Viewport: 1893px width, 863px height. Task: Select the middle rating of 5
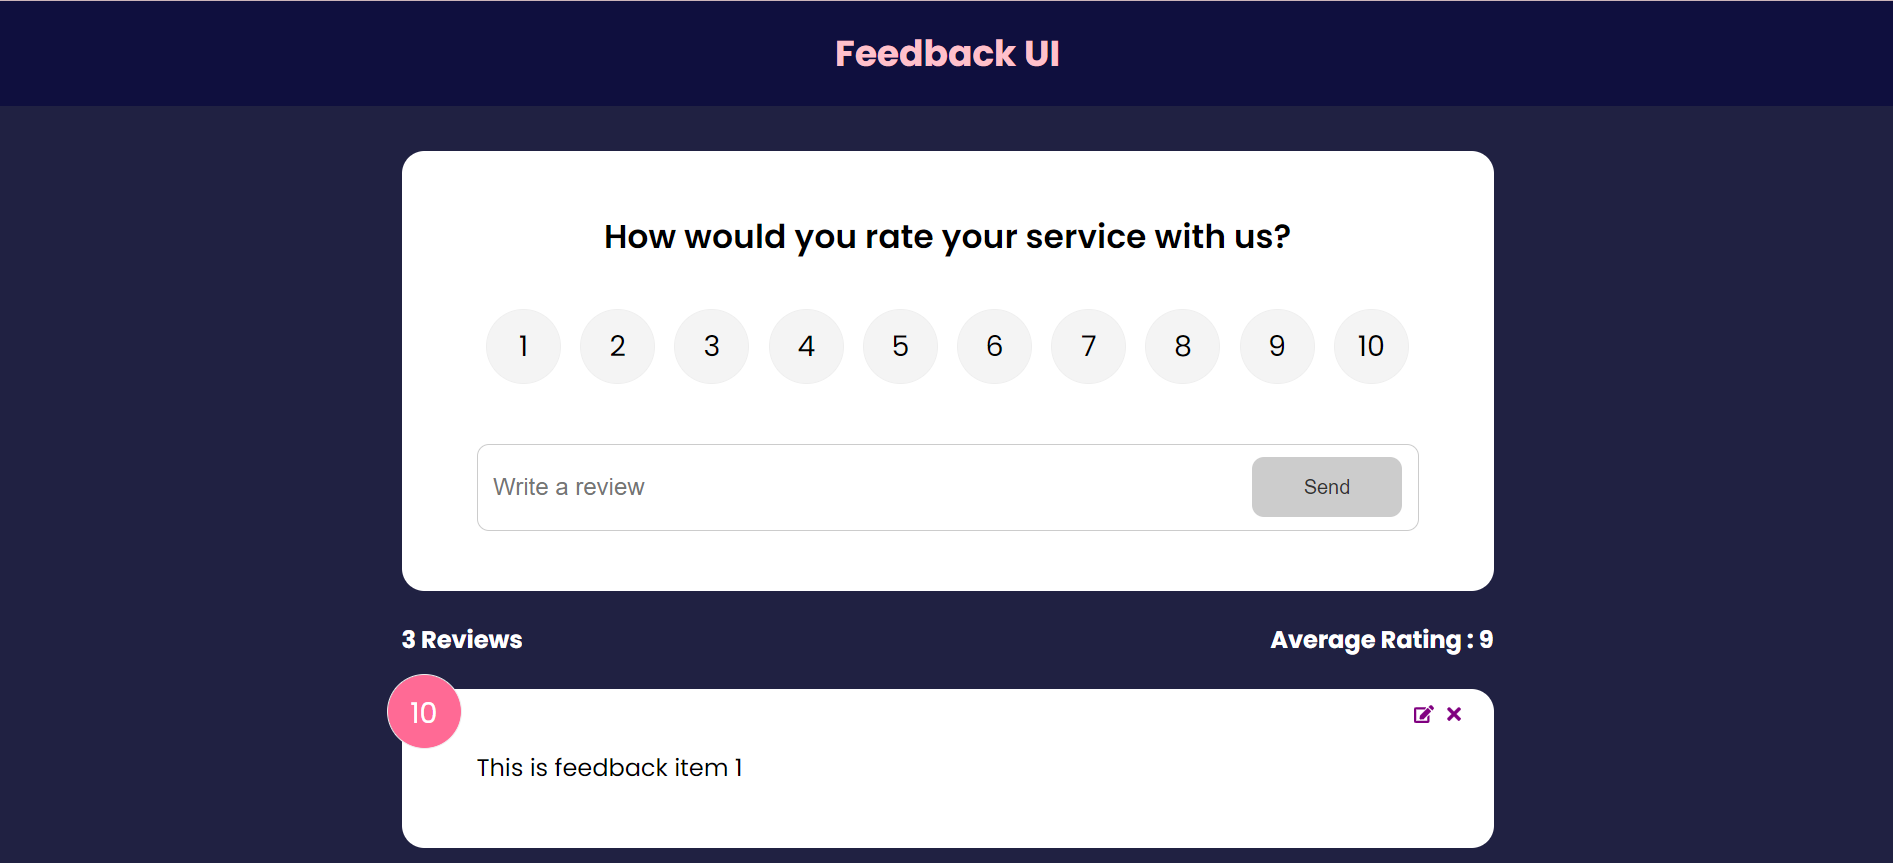900,346
